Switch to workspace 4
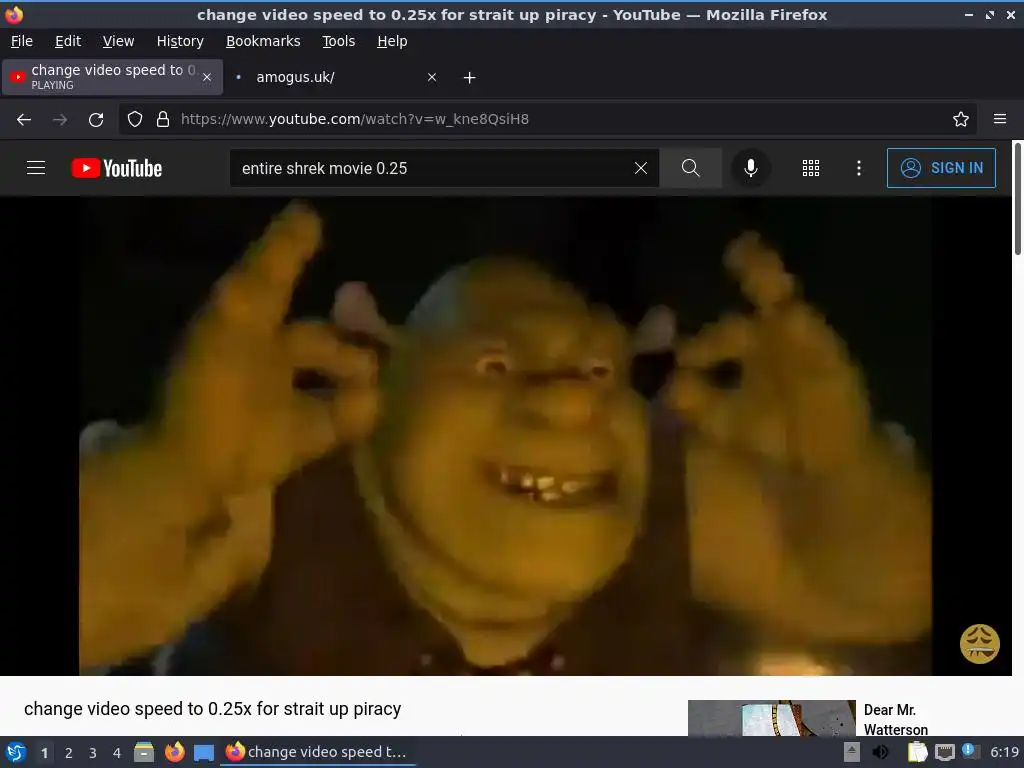Image resolution: width=1024 pixels, height=768 pixels. tap(117, 753)
